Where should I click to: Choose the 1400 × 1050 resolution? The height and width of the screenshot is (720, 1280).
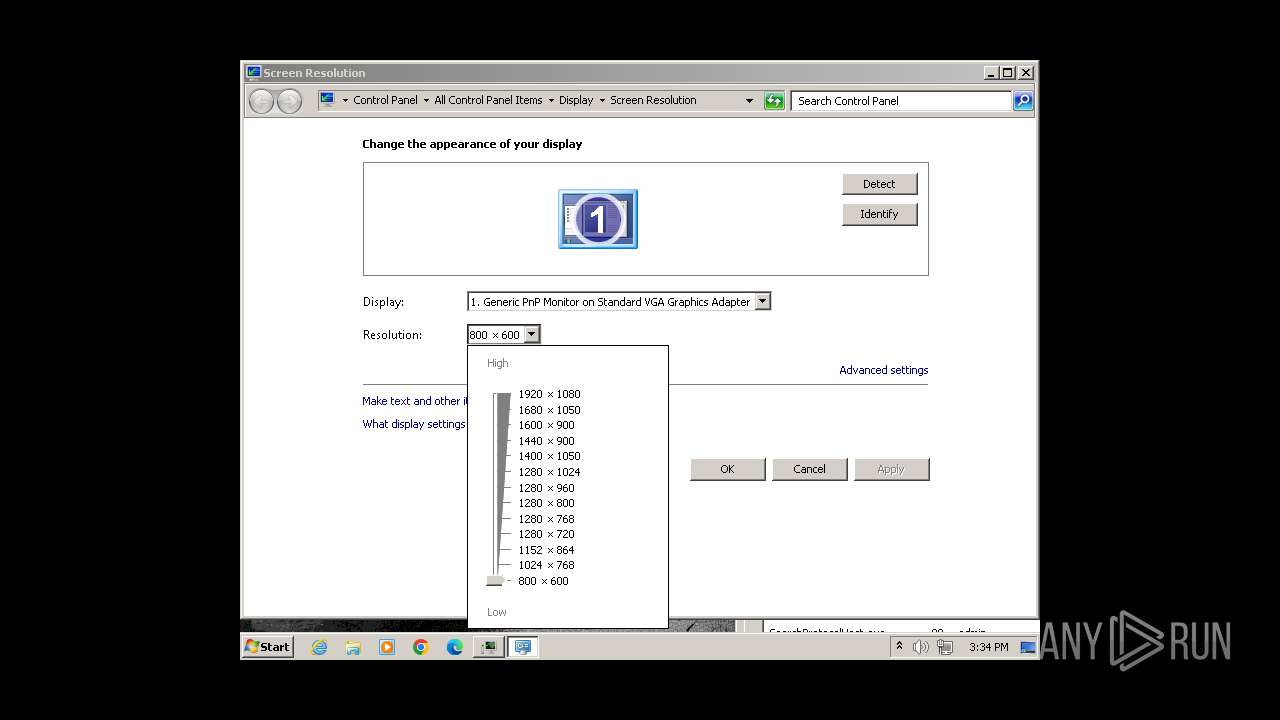pyautogui.click(x=549, y=456)
